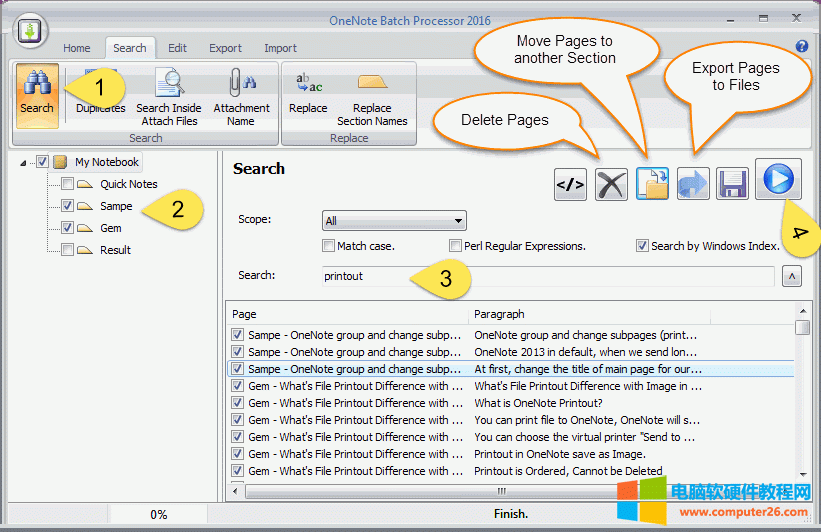This screenshot has height=532, width=821.
Task: Check the Result section checkbox
Action: (67, 250)
